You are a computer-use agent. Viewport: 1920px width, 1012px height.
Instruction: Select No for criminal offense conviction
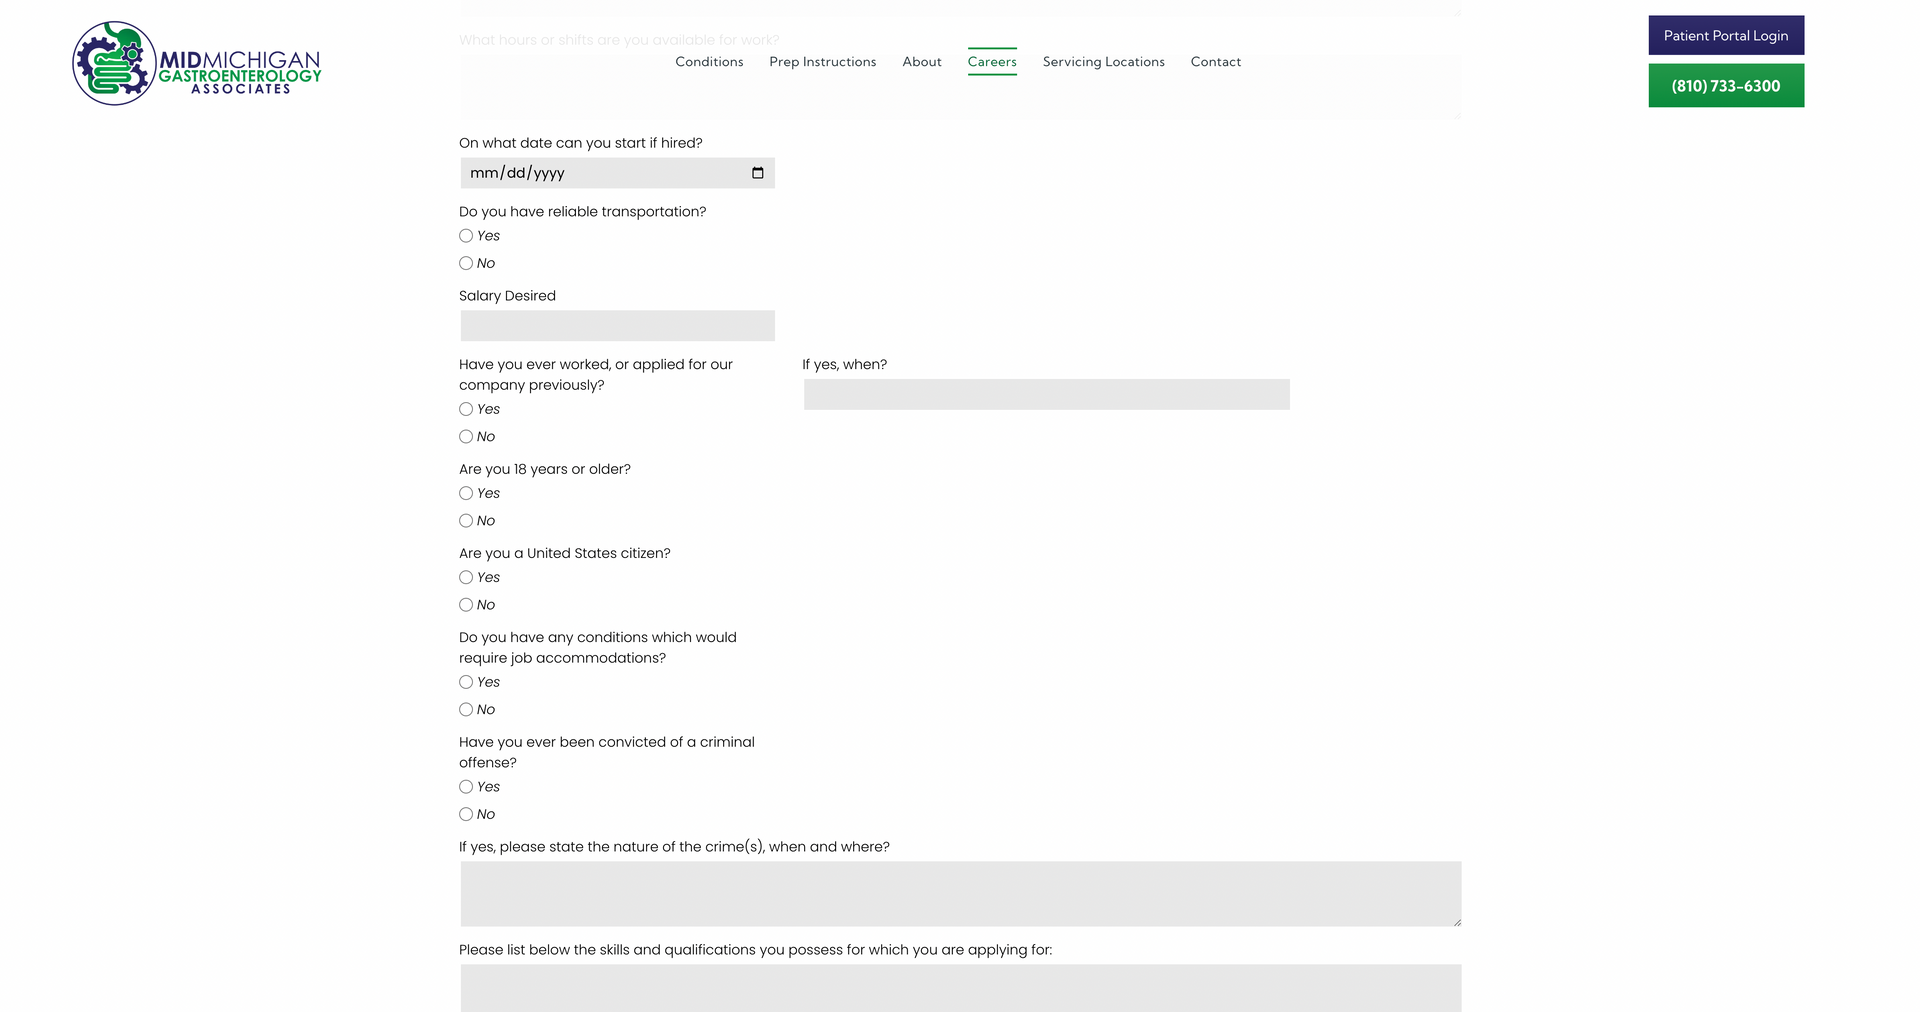coord(466,814)
